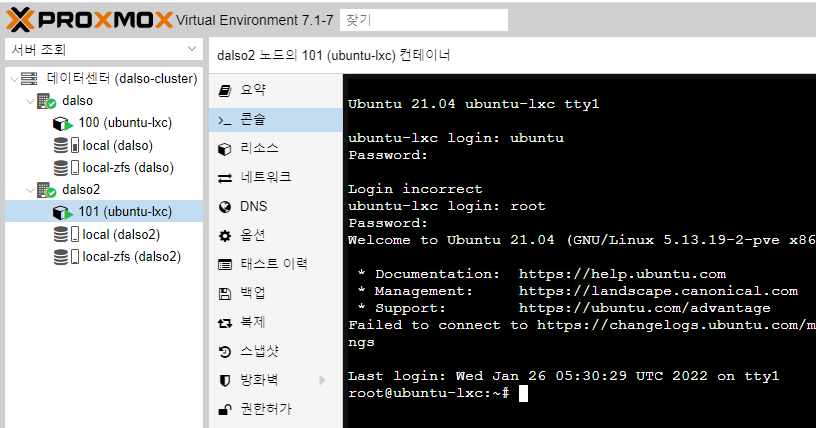Click the 방화벽 shield icon
This screenshot has height=428, width=816.
pos(225,381)
